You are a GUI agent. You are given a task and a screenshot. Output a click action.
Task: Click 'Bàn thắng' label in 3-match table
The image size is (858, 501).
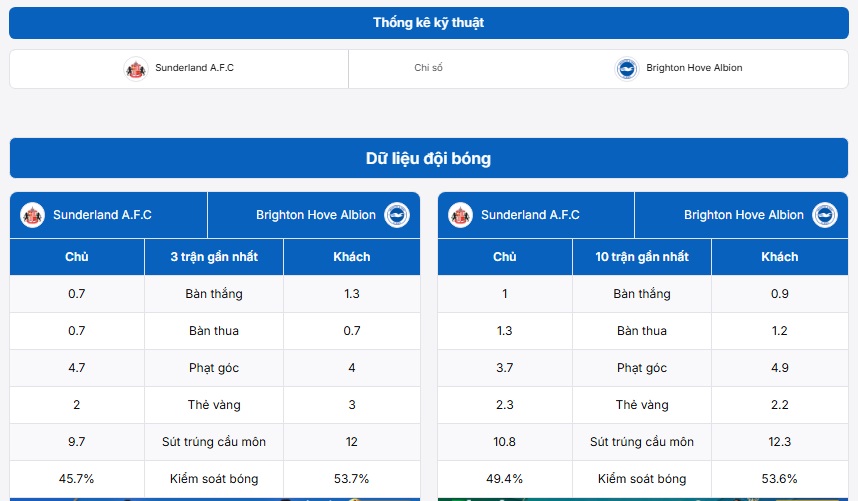pyautogui.click(x=214, y=294)
